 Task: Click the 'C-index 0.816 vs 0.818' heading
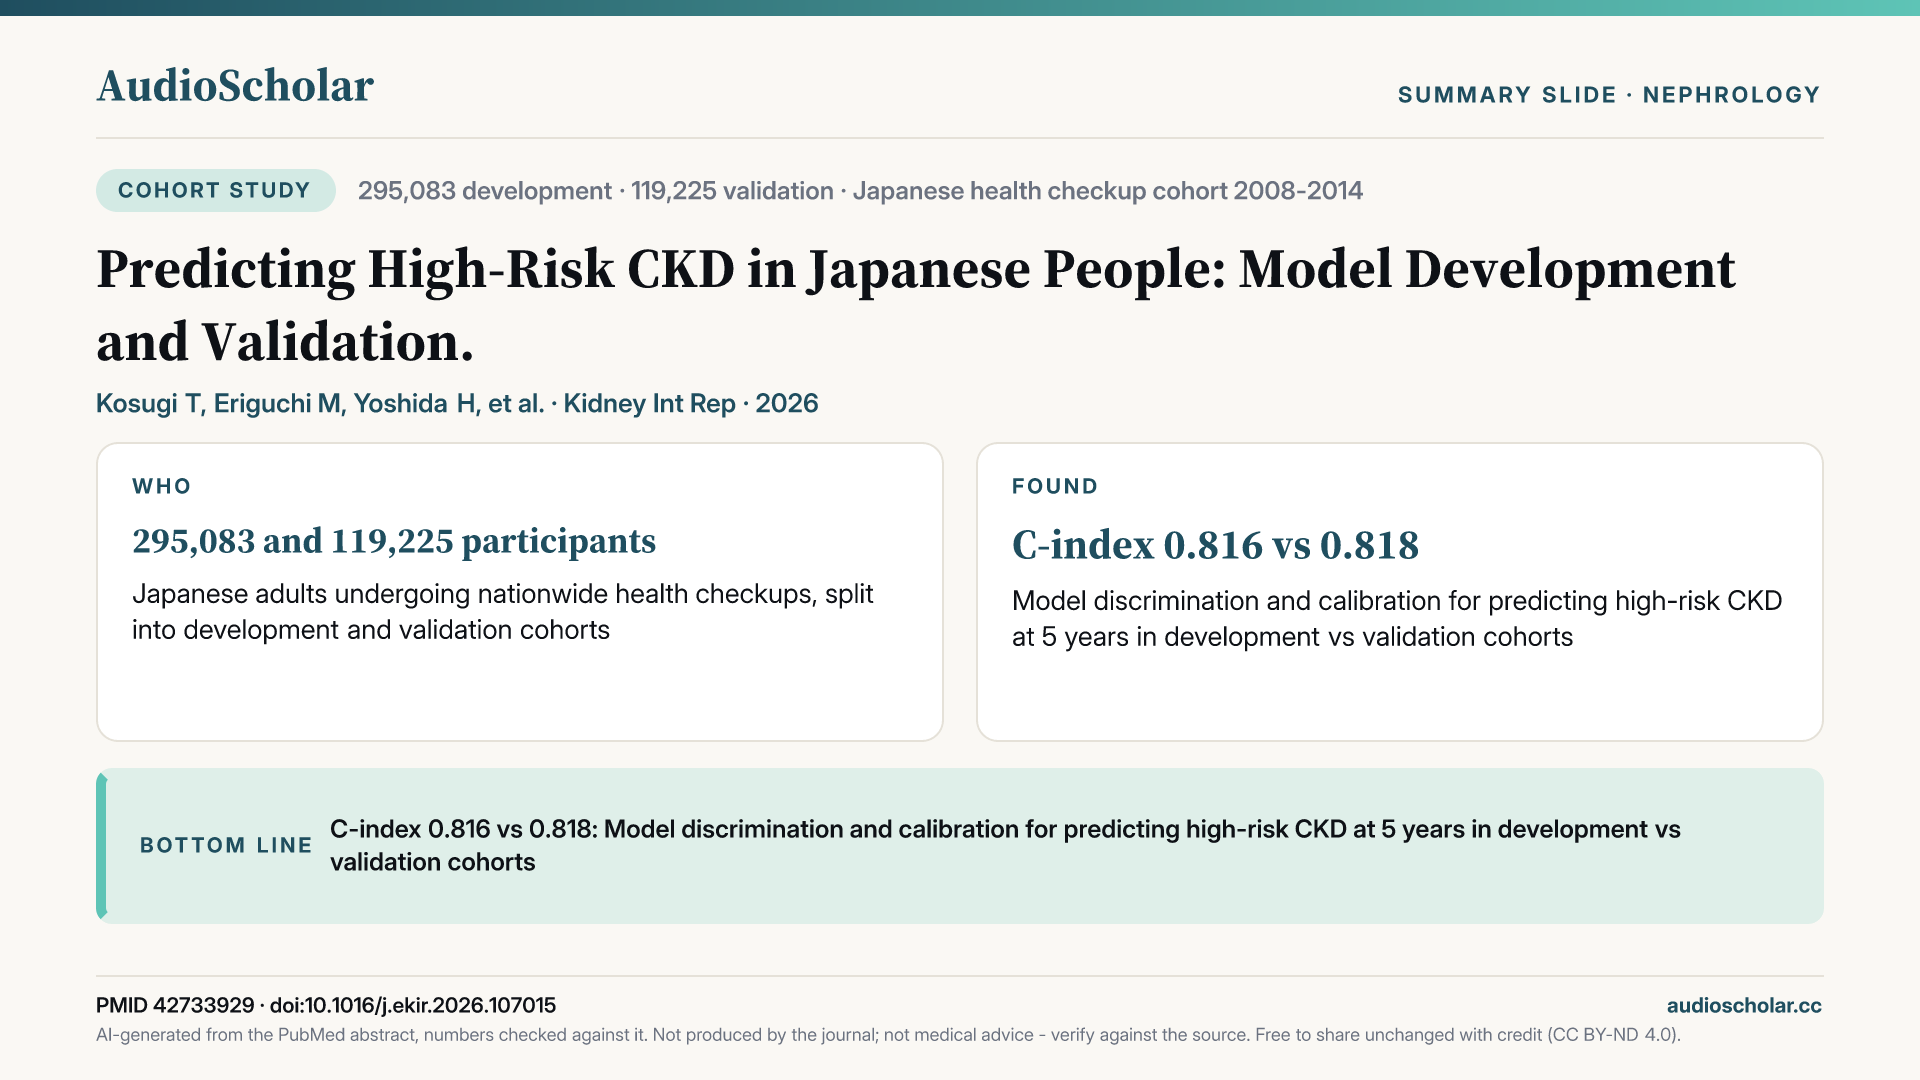(x=1215, y=545)
